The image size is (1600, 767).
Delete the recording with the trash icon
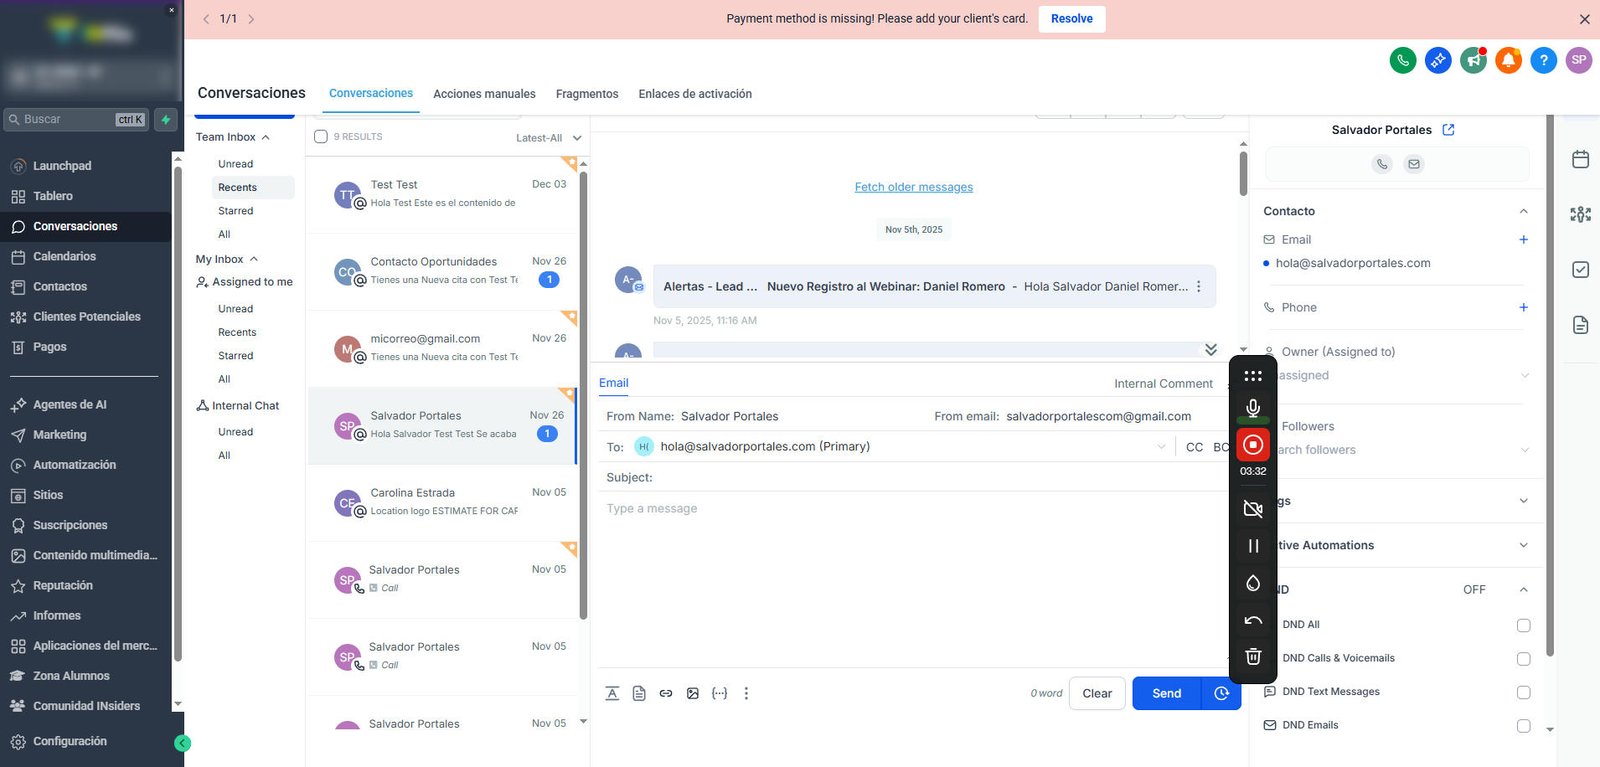[x=1253, y=657]
